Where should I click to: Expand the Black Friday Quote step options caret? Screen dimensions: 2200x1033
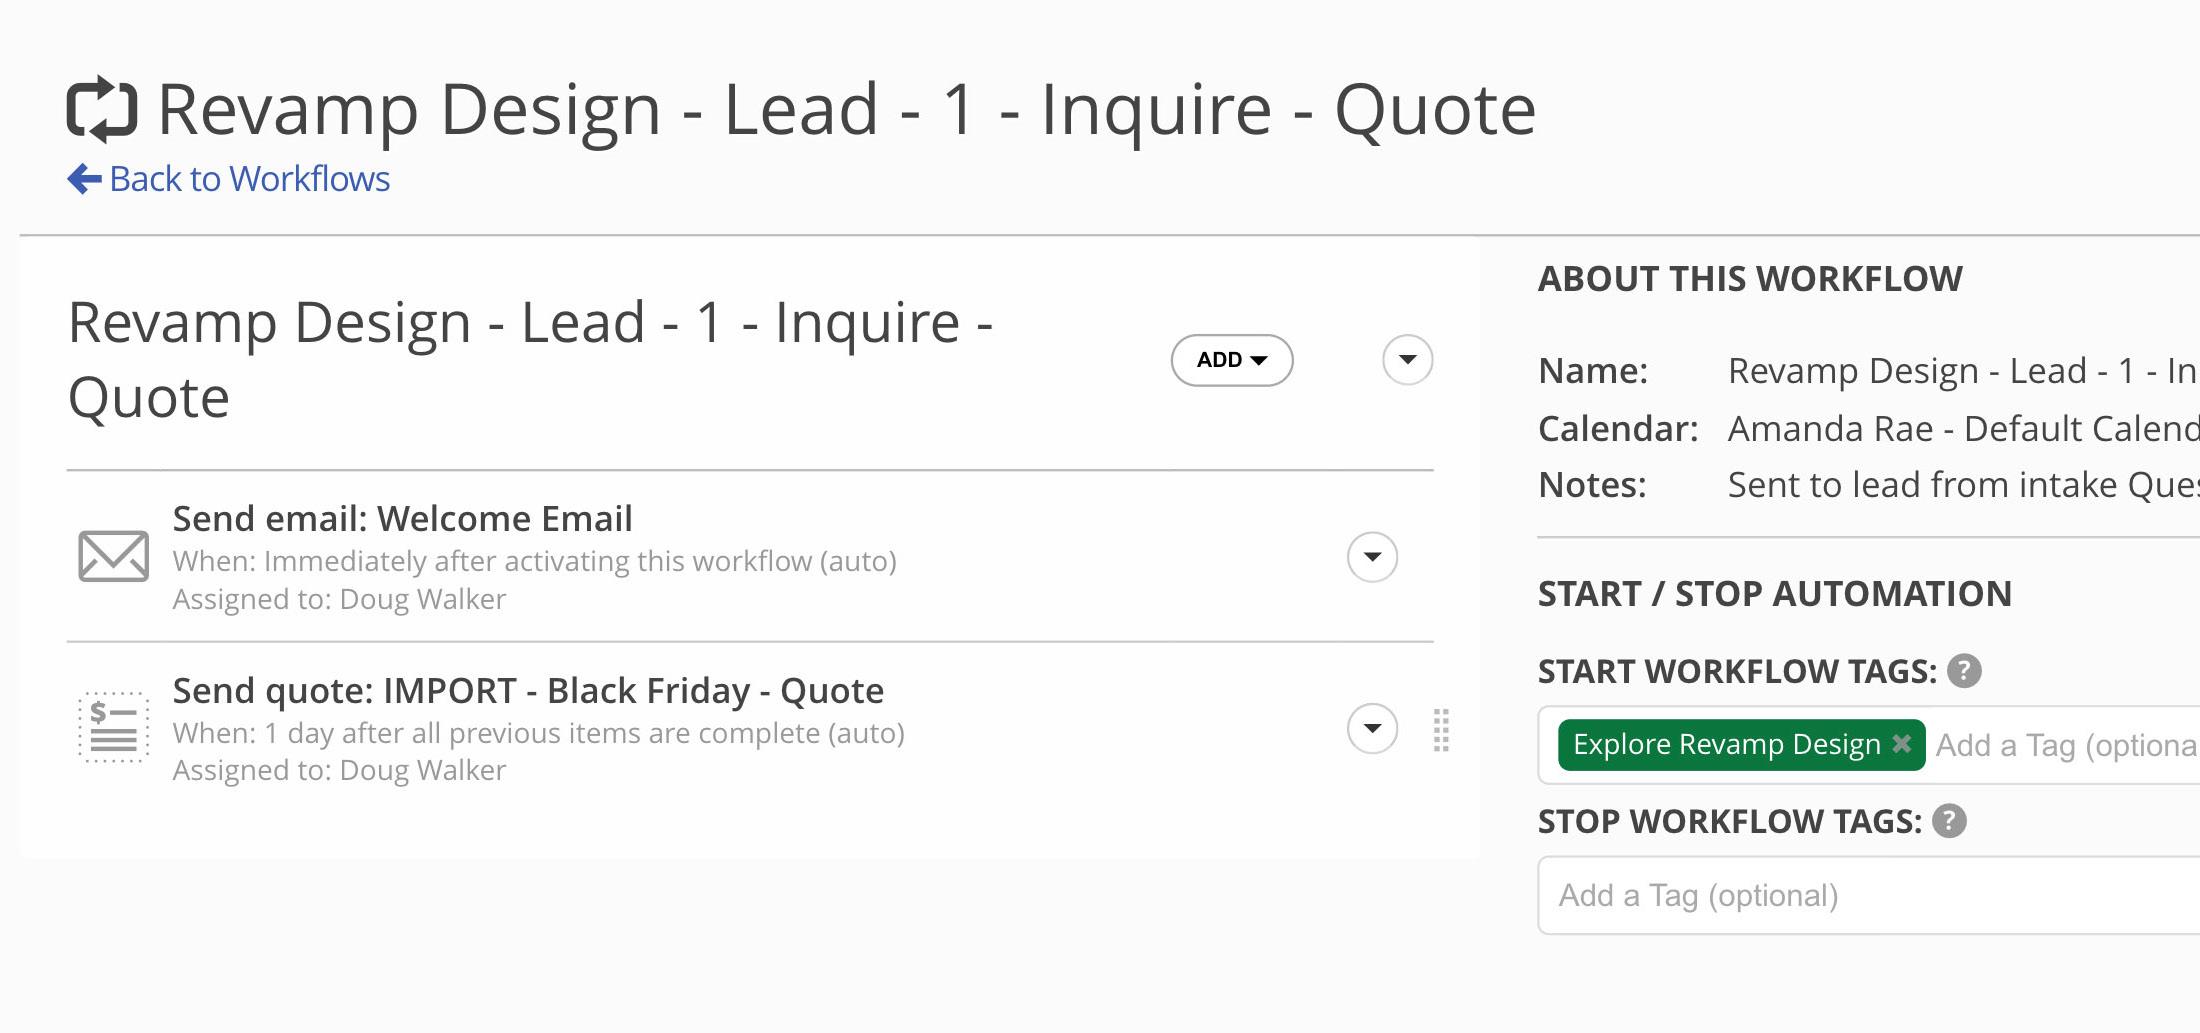coord(1372,728)
